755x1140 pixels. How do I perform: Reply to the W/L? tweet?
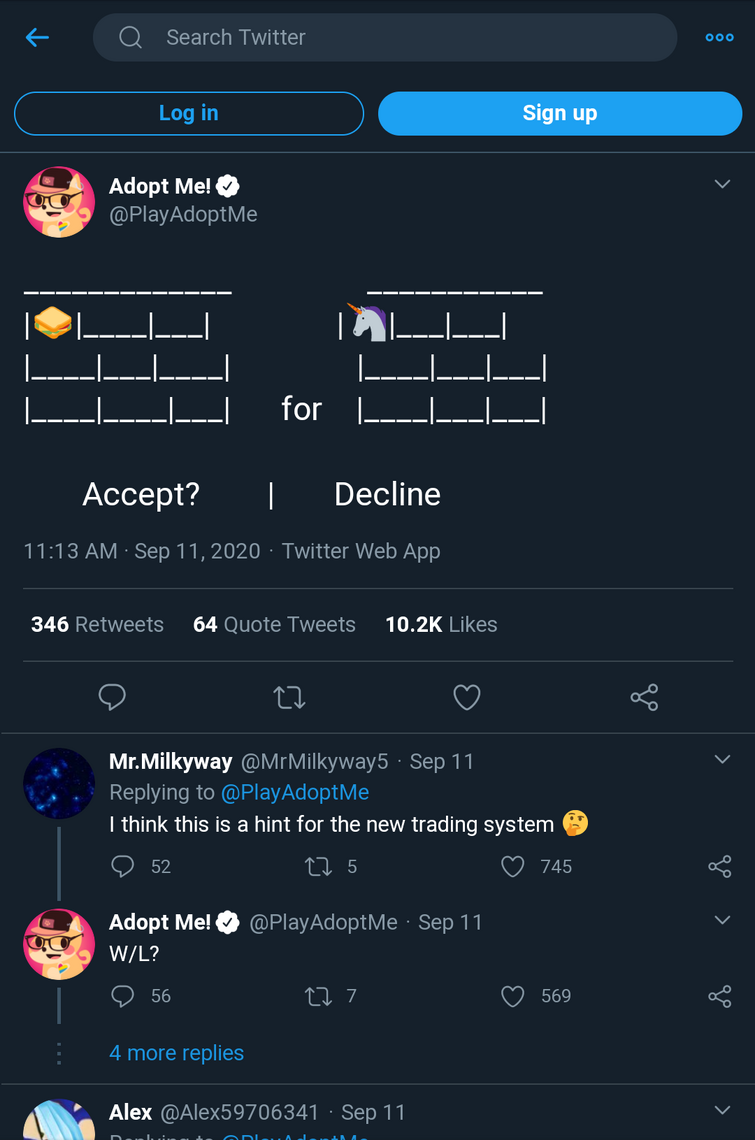click(x=123, y=996)
